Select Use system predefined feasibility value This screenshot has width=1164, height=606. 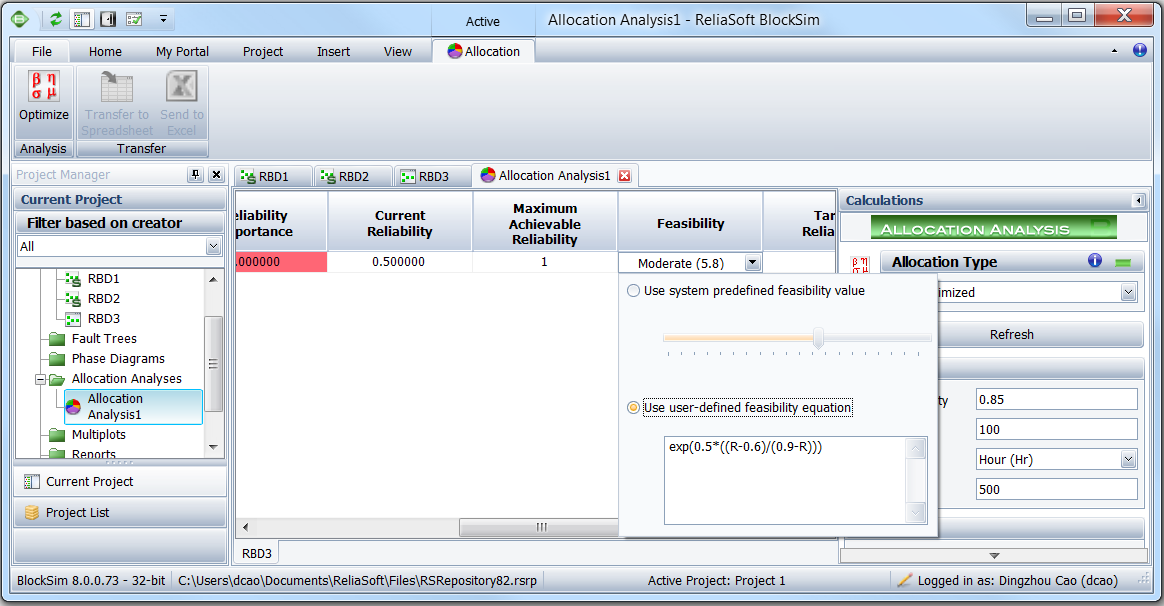point(633,291)
